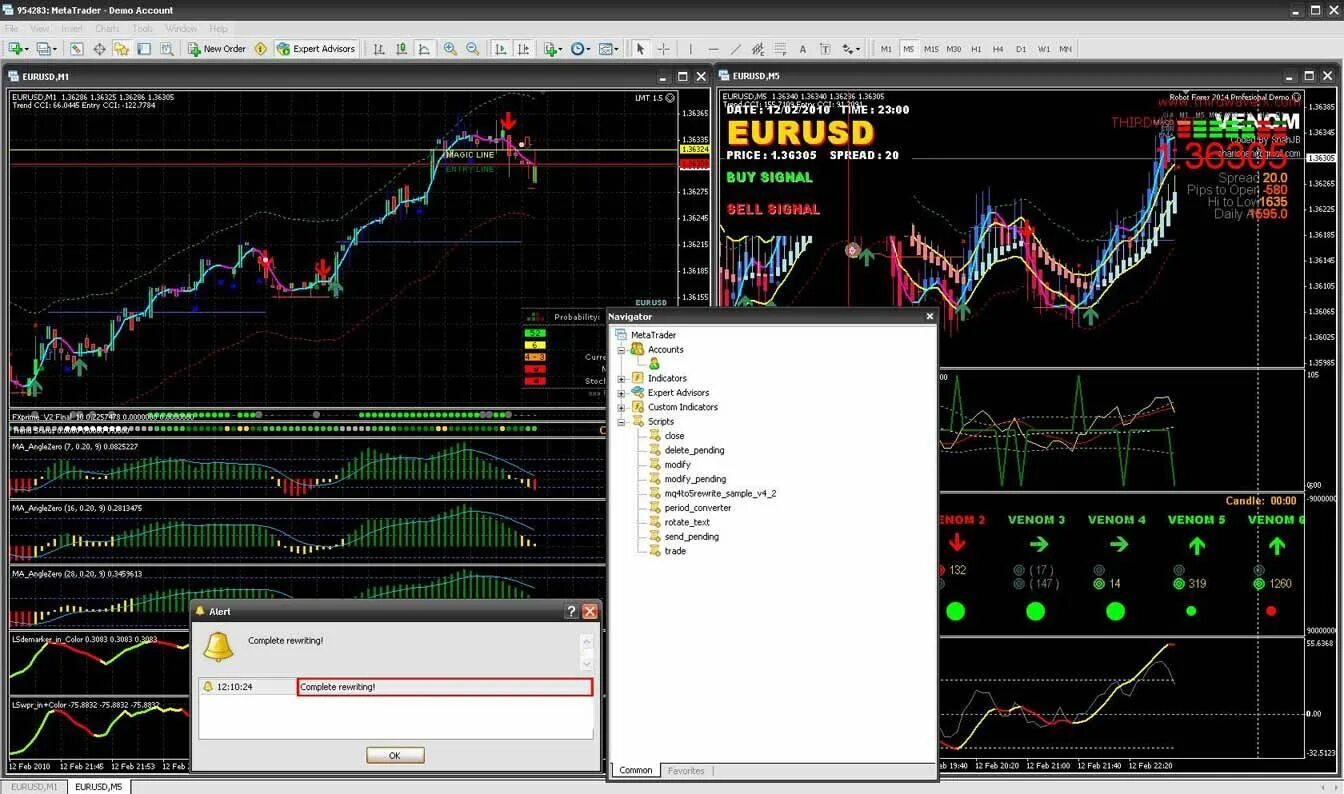Set timeframe to MN
The width and height of the screenshot is (1344, 794).
[x=1066, y=49]
